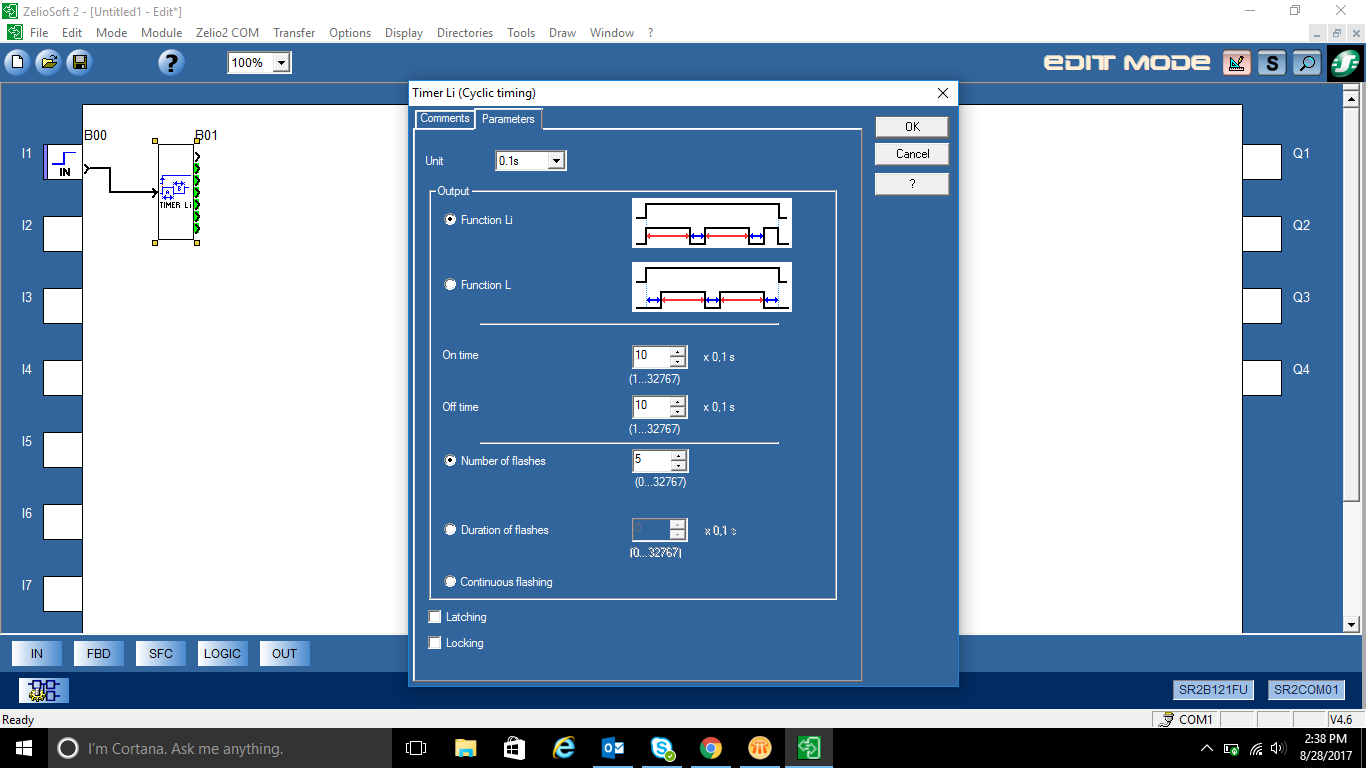Click the New file toolbar icon
This screenshot has height=768, width=1366.
click(17, 62)
